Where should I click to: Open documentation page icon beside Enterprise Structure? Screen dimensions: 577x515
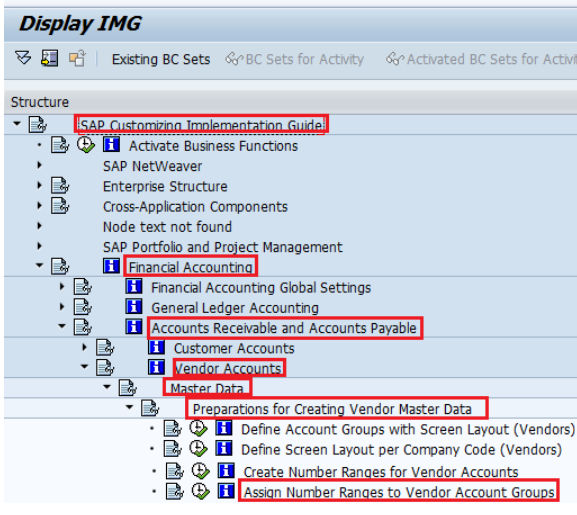60,186
